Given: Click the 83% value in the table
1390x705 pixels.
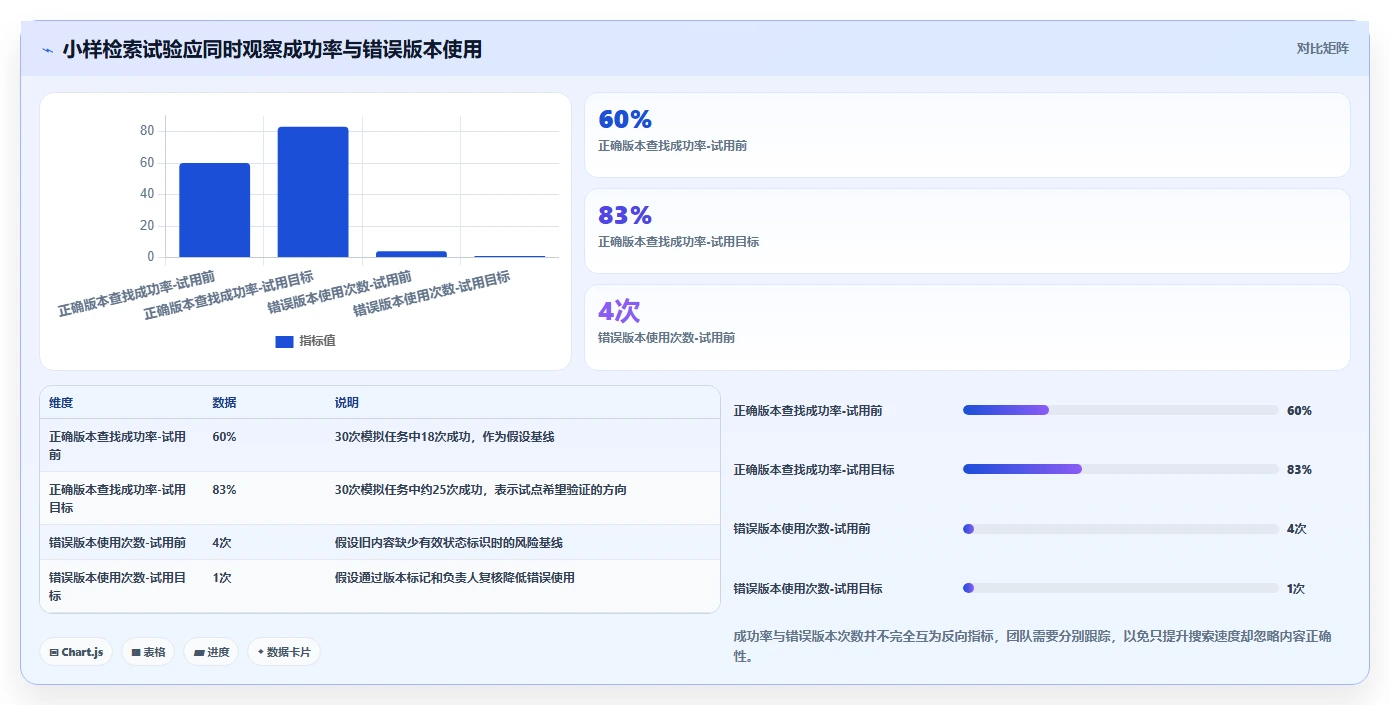Looking at the screenshot, I should (224, 490).
